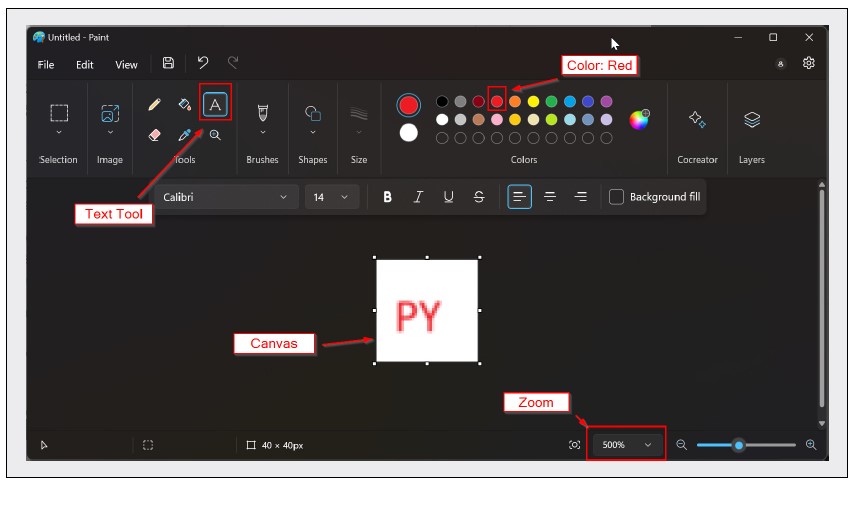Click the Save icon
853x507 pixels.
pos(168,63)
